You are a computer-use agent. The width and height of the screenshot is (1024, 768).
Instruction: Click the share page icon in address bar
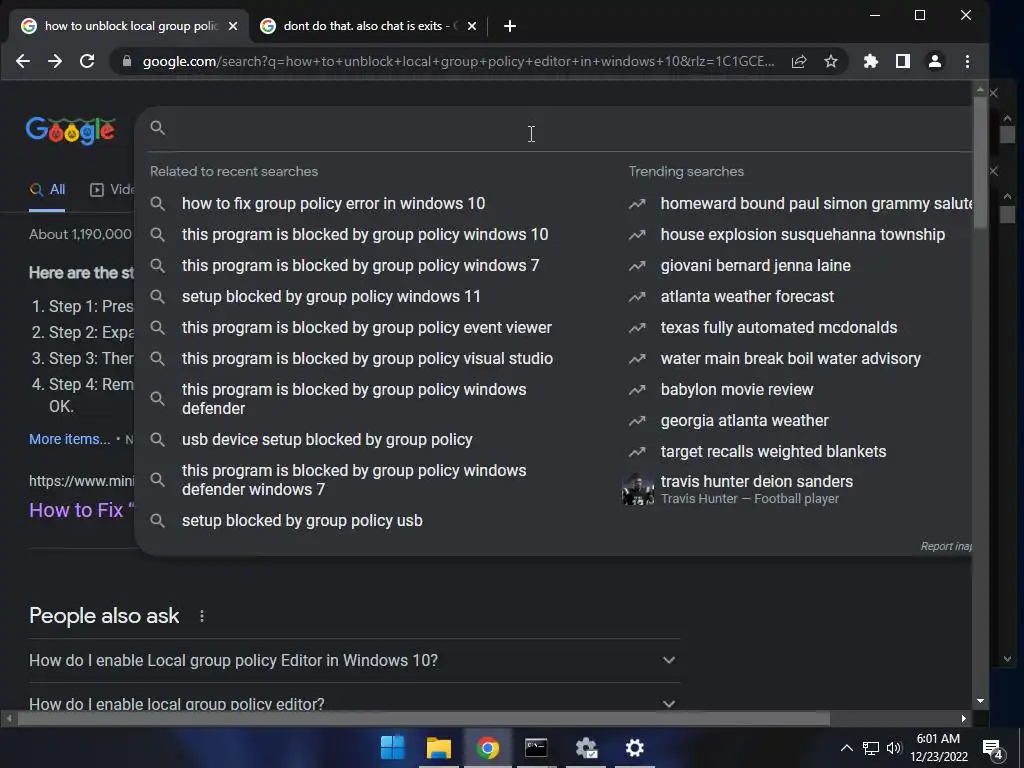pyautogui.click(x=799, y=61)
